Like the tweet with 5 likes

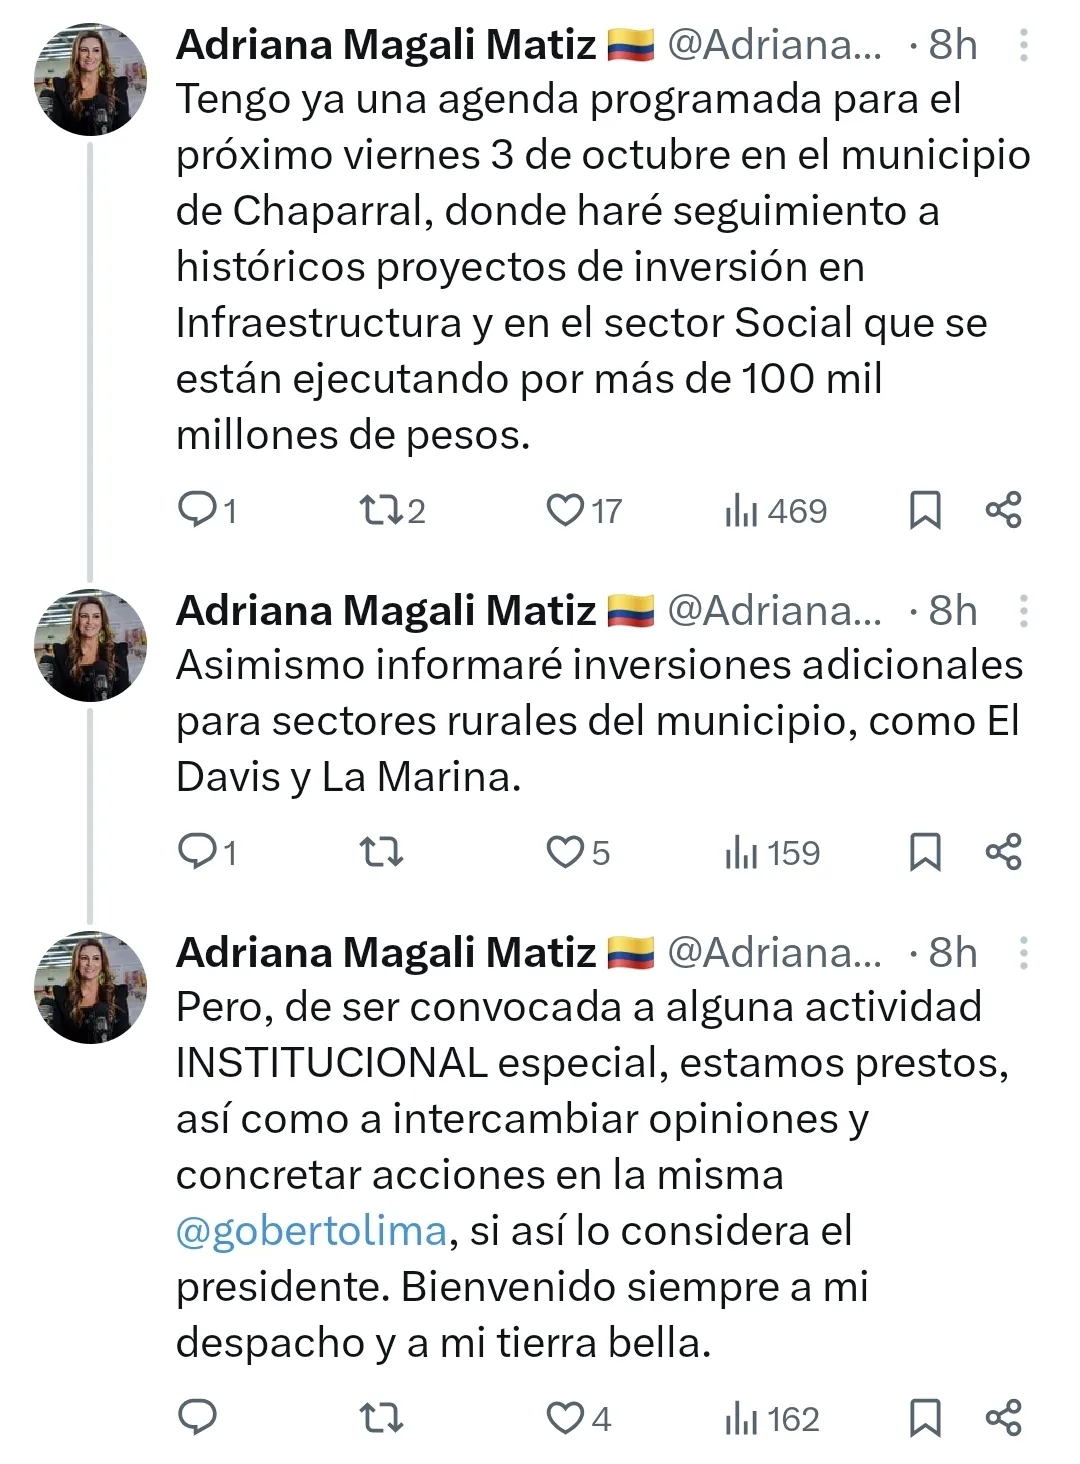(565, 852)
